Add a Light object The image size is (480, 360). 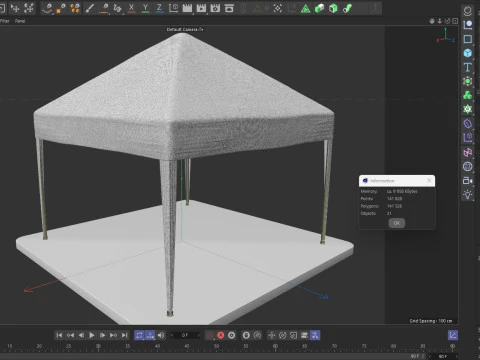click(468, 194)
